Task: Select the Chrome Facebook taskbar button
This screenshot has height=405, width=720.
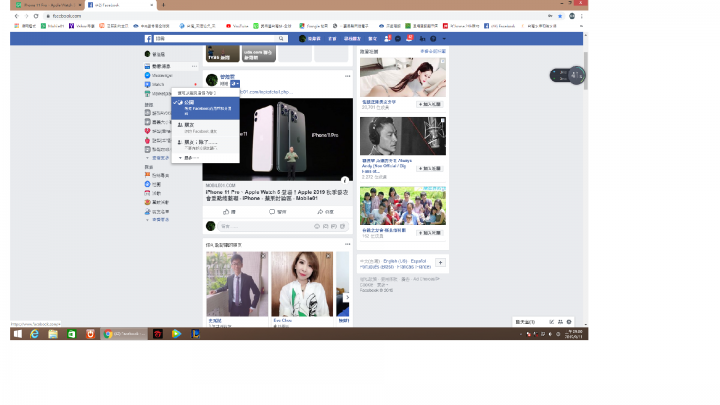Action: (124, 334)
